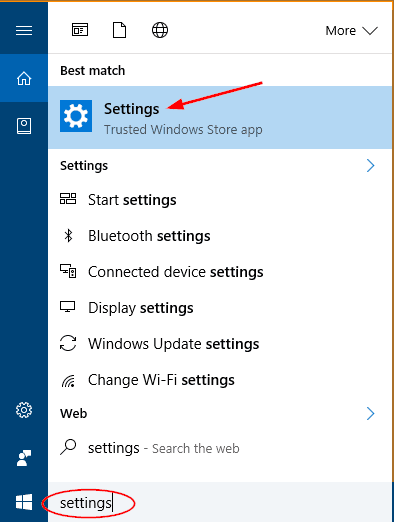Click the magnifier icon beside web search

click(x=68, y=447)
